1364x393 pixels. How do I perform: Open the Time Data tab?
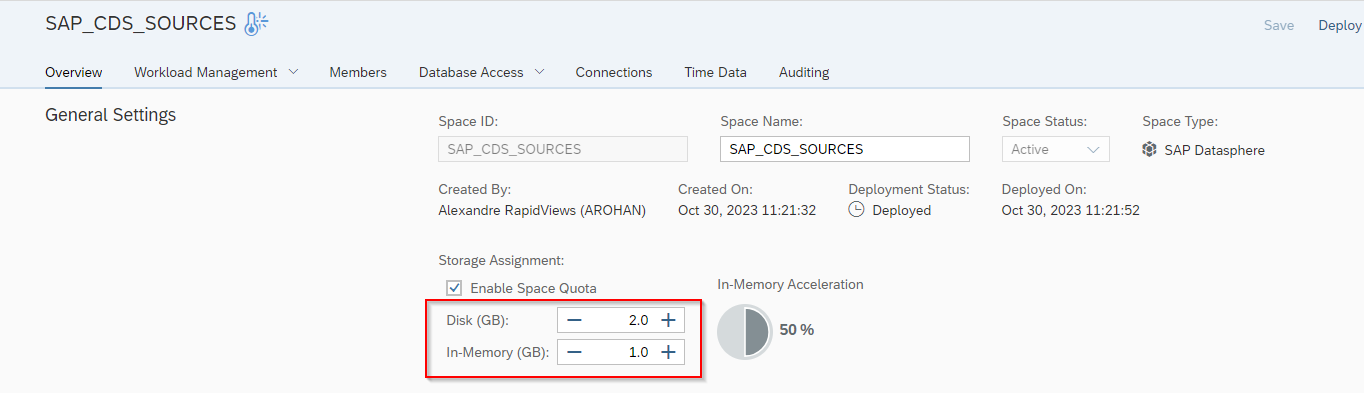[715, 72]
